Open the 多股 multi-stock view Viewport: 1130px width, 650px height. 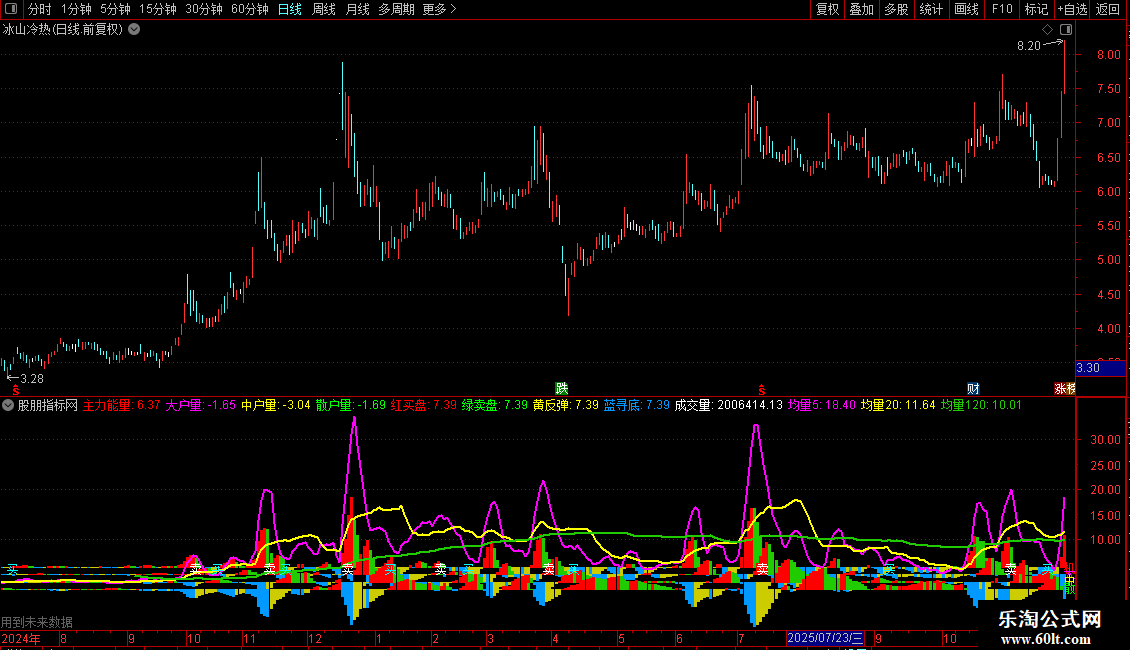[x=896, y=9]
